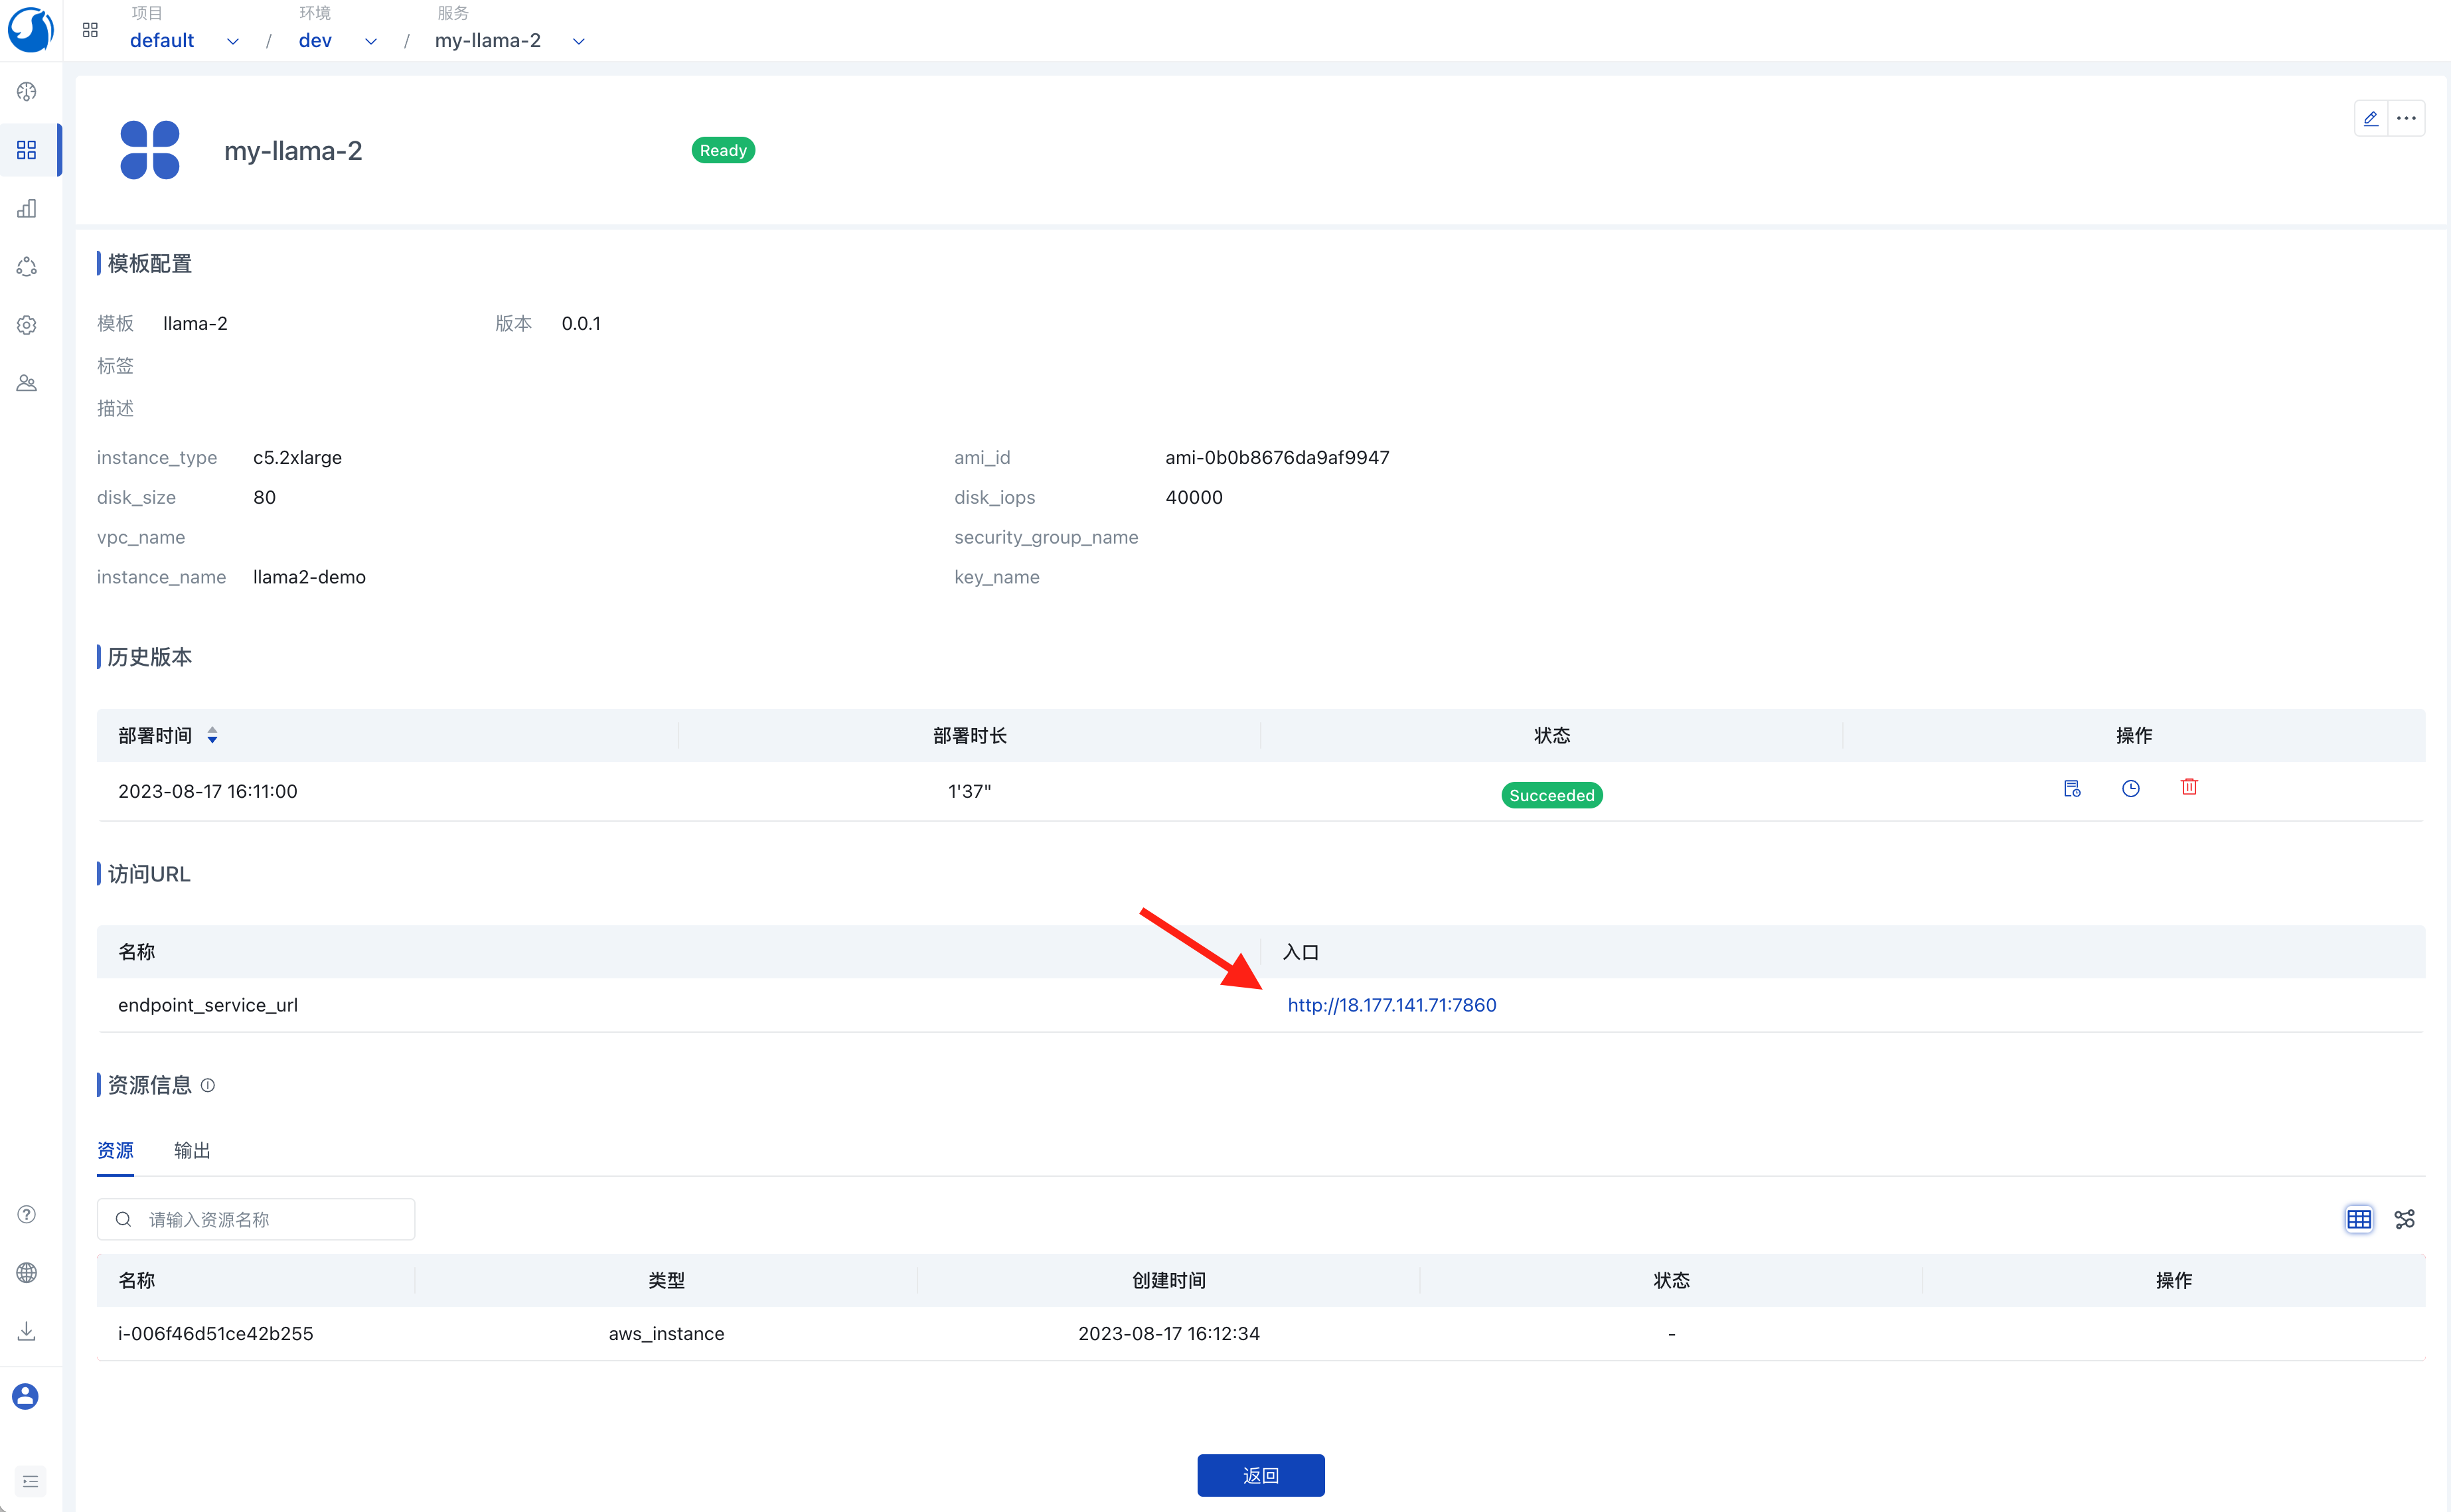Click rollback clock icon for the revision
Screen dimensions: 2451x1512
point(2131,789)
